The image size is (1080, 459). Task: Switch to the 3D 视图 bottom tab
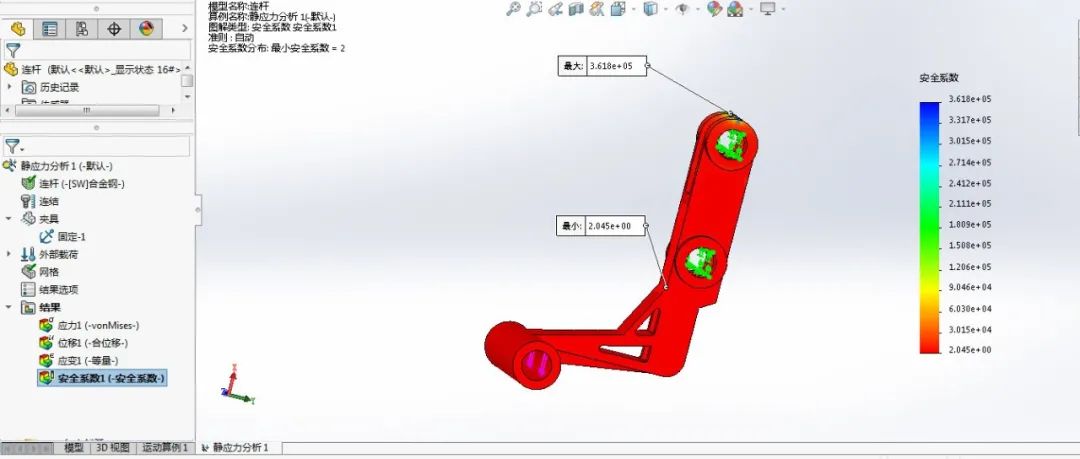112,447
